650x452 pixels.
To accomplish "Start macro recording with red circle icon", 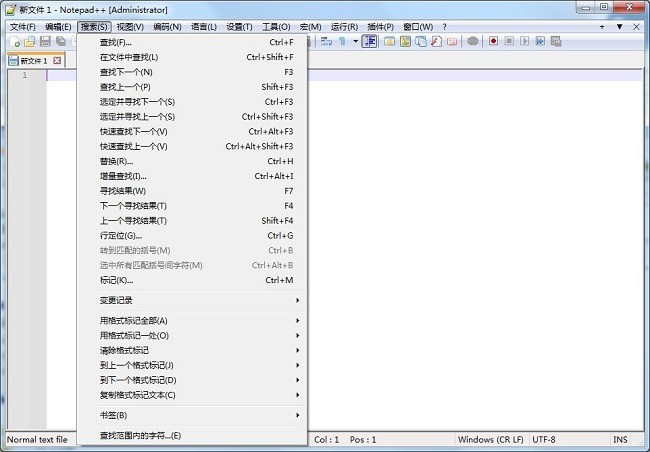I will pyautogui.click(x=493, y=41).
